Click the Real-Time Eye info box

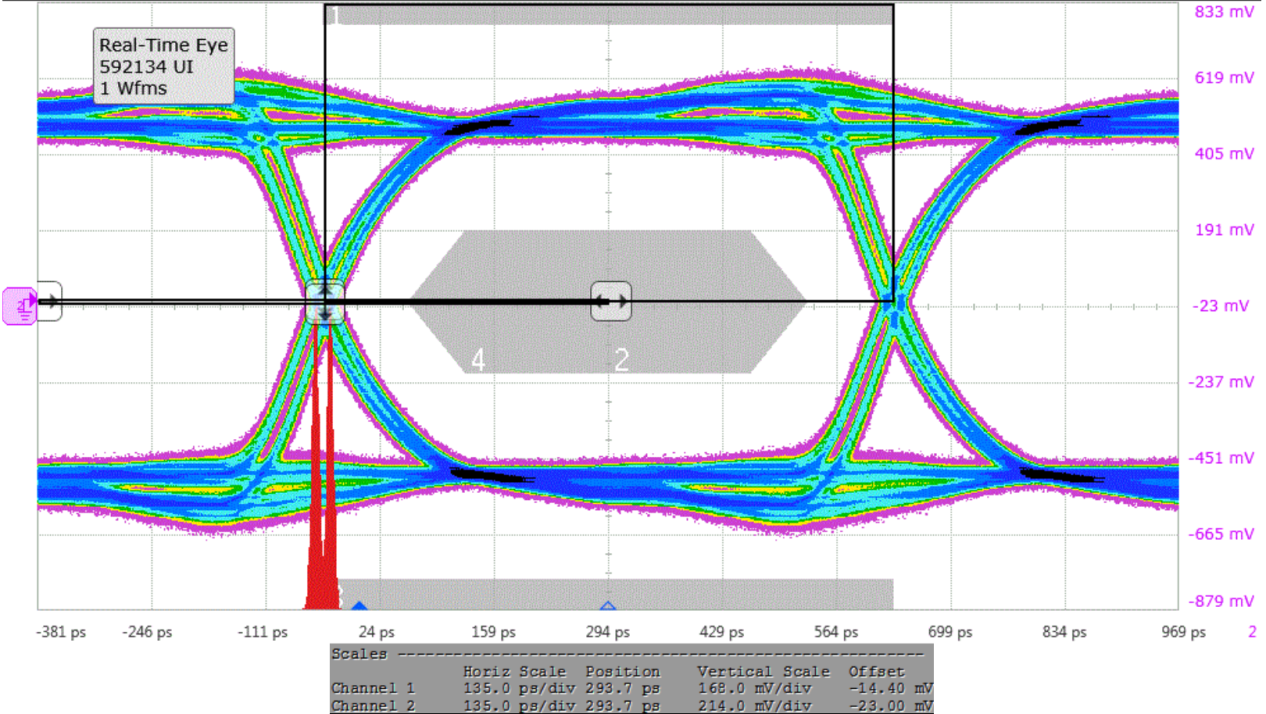(x=164, y=67)
